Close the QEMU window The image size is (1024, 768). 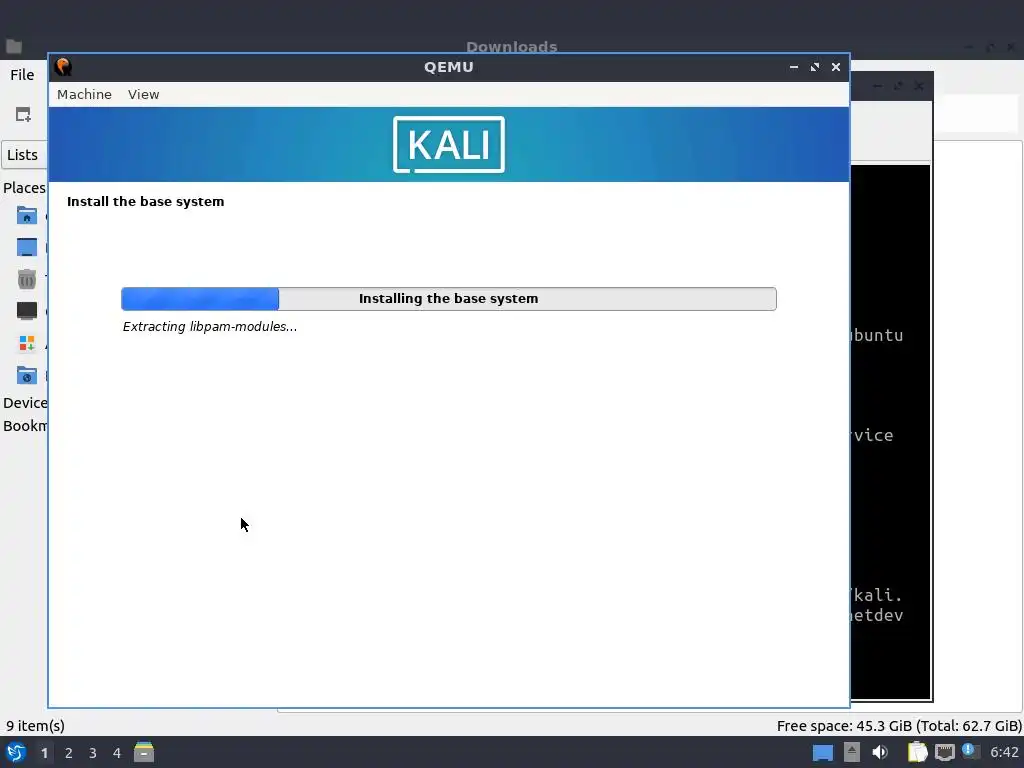pyautogui.click(x=836, y=67)
